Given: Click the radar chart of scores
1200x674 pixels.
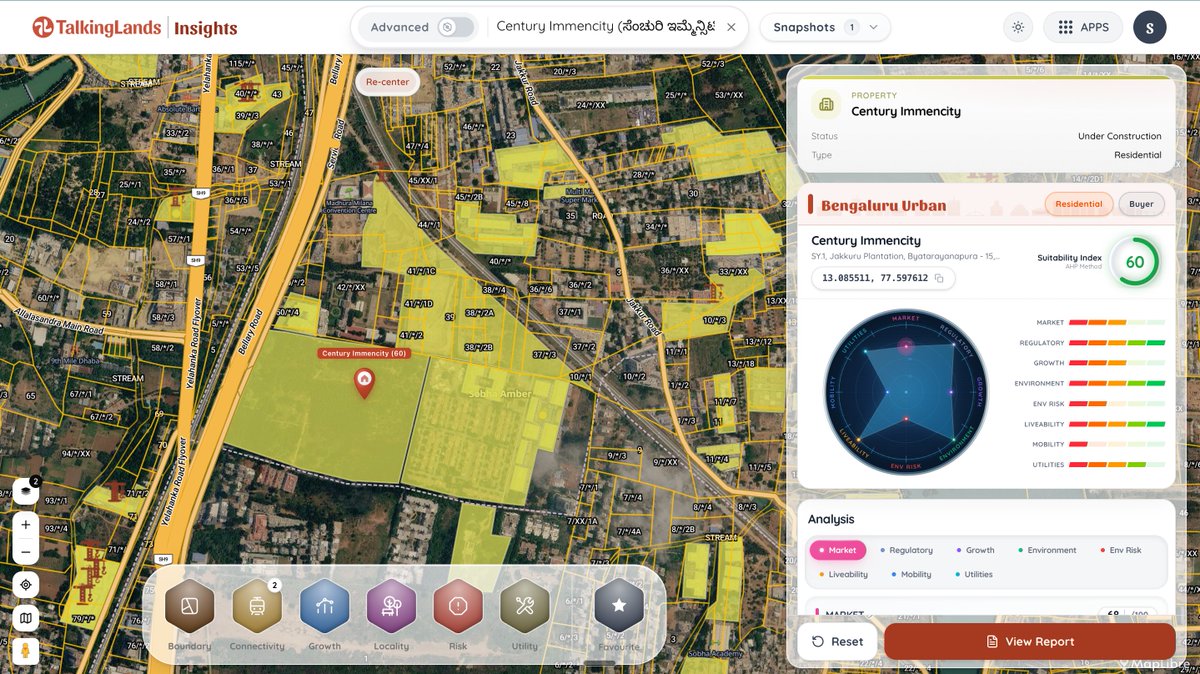Looking at the screenshot, I should click(905, 390).
